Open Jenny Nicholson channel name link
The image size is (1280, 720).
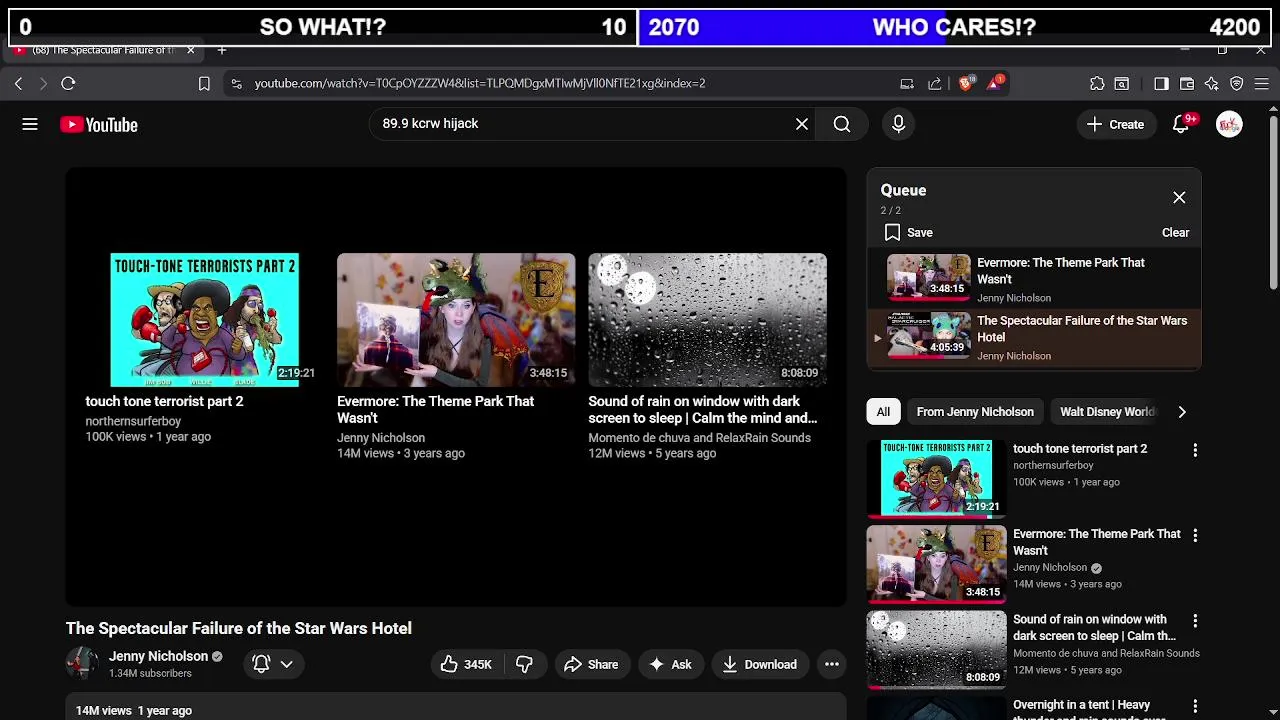pos(158,657)
